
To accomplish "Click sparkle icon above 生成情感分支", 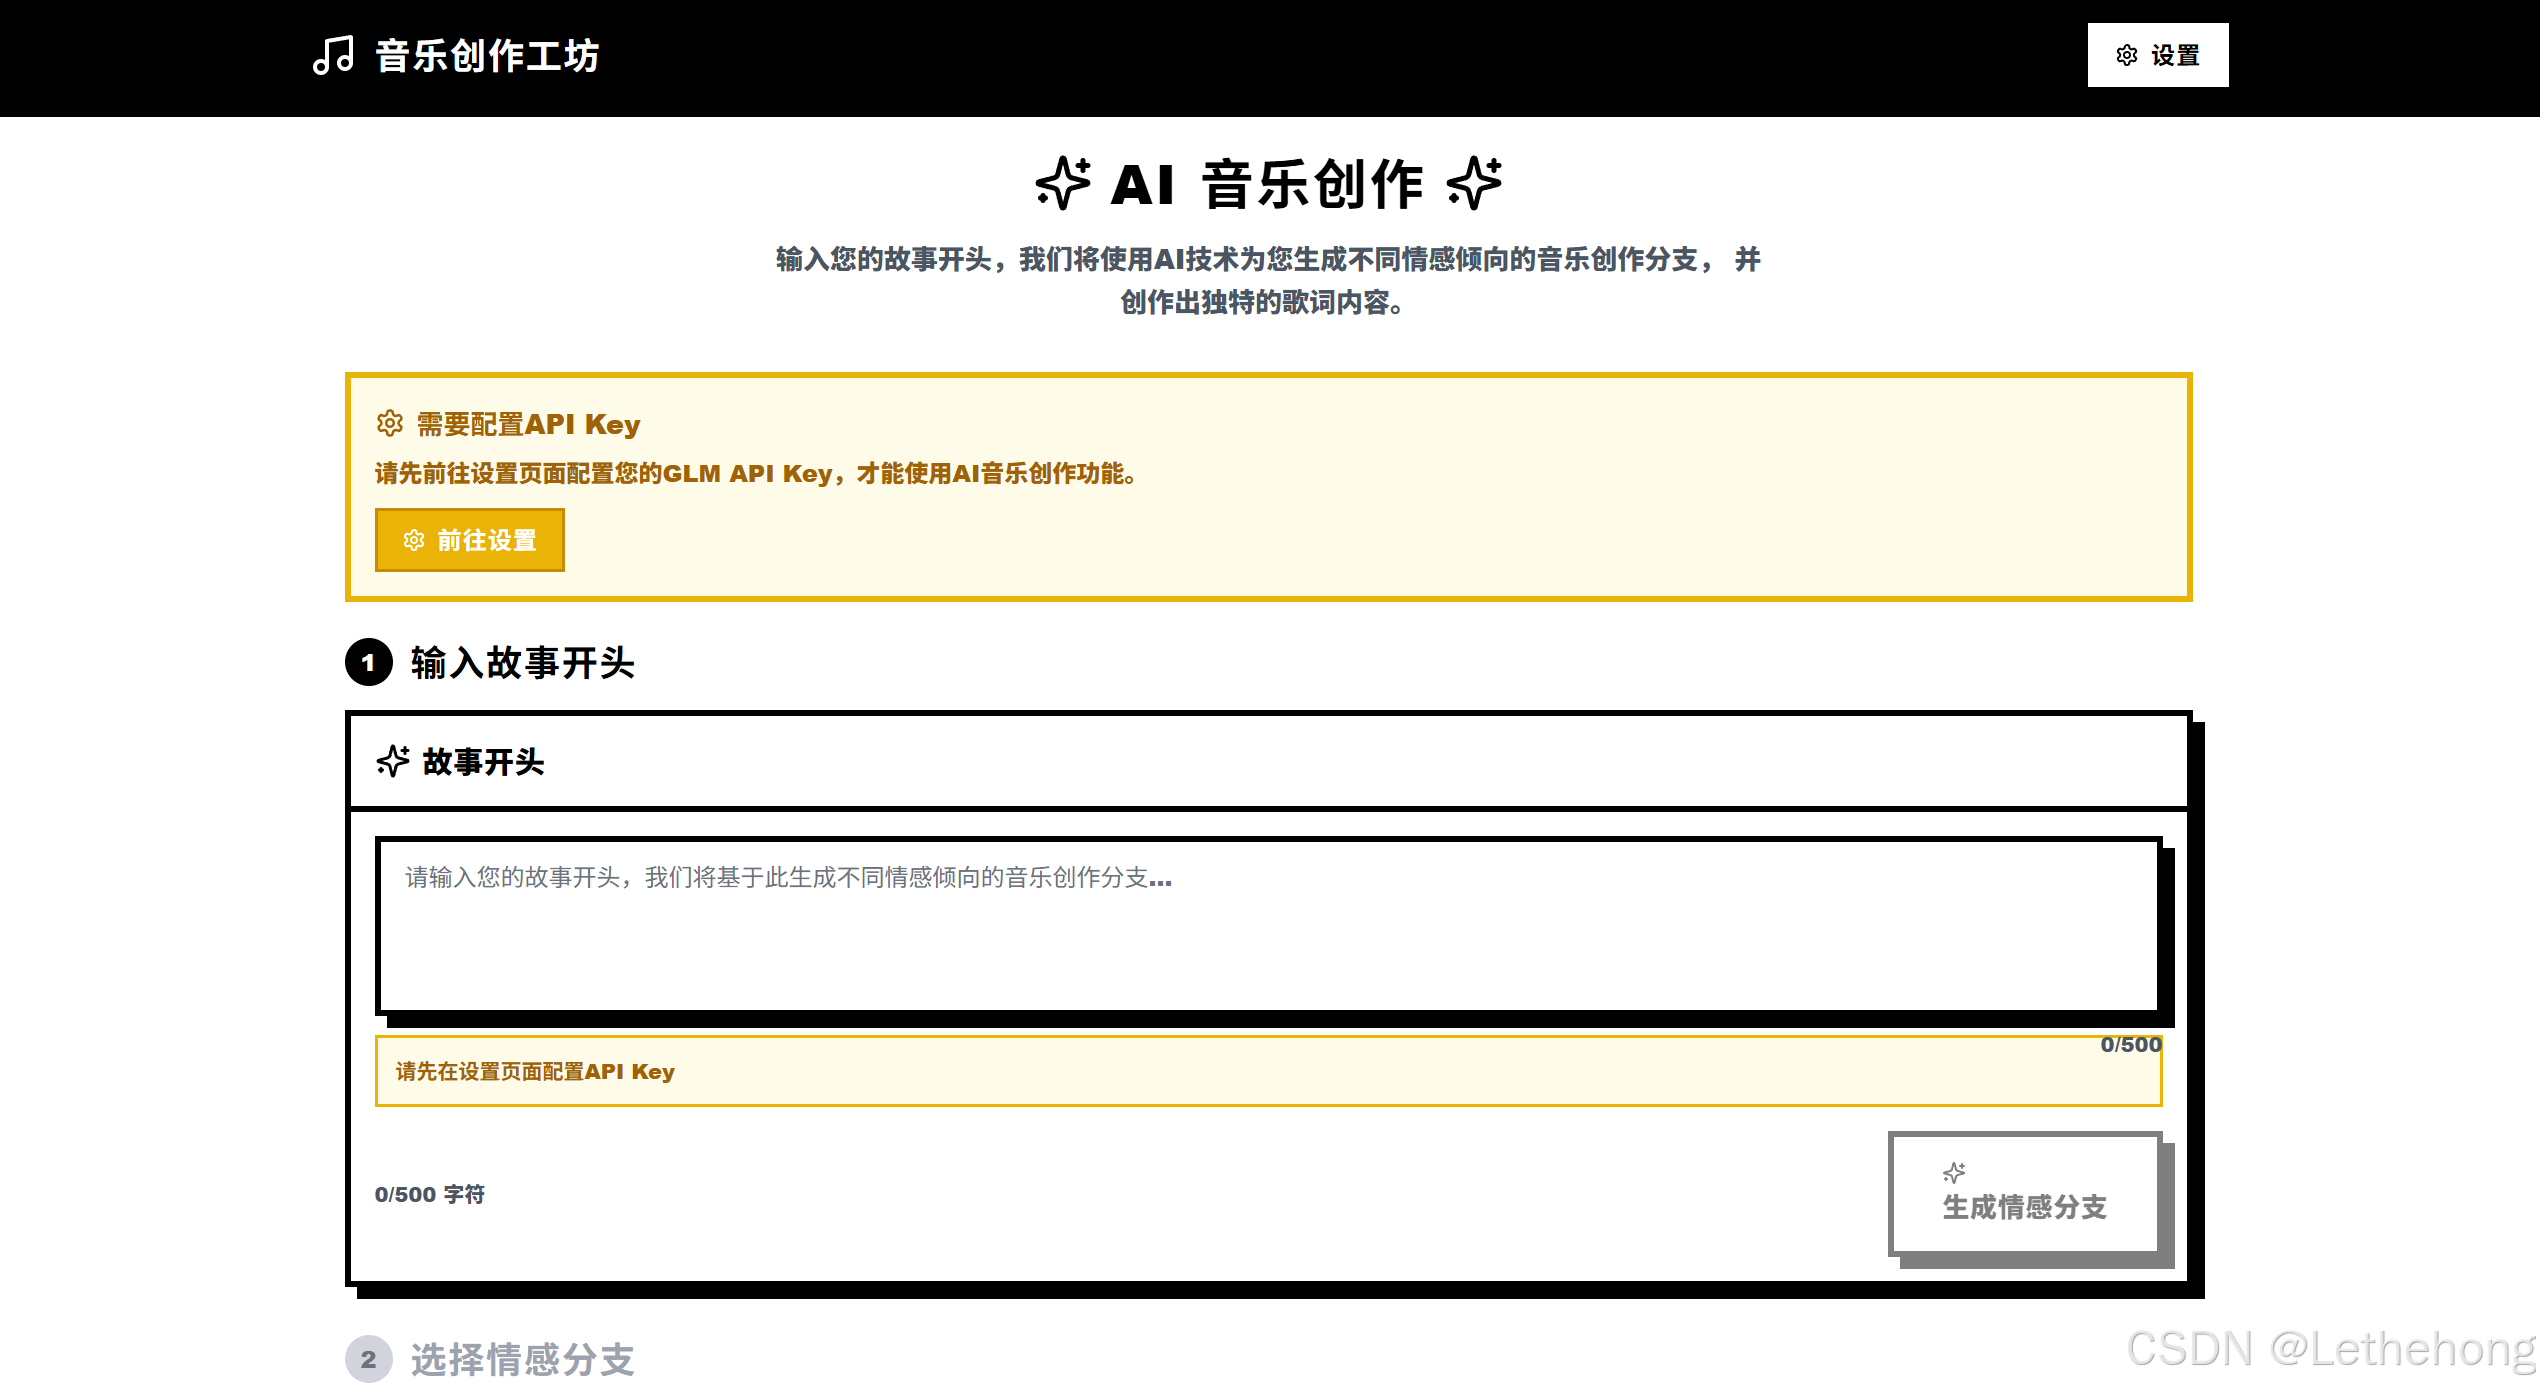I will [x=1953, y=1172].
